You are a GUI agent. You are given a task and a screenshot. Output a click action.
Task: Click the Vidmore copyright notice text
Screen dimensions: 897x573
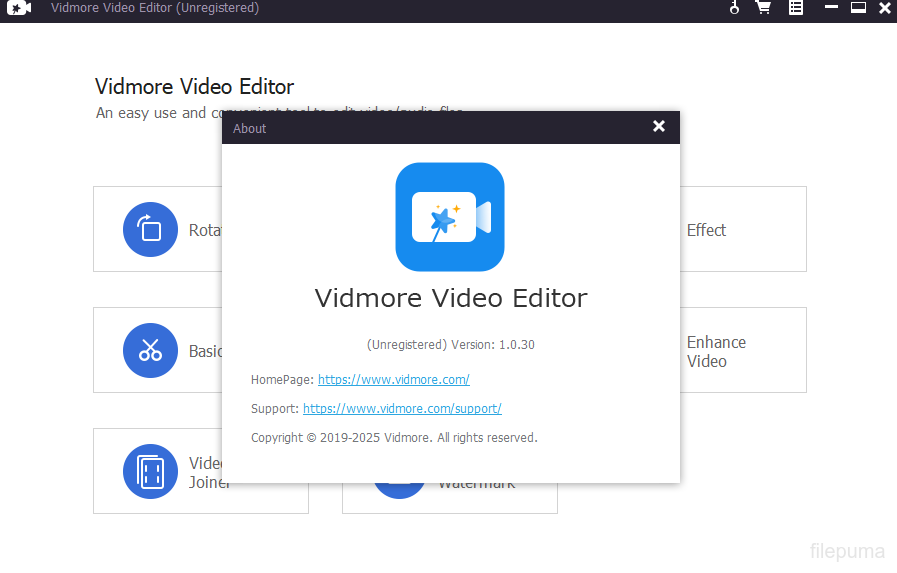[x=394, y=438]
